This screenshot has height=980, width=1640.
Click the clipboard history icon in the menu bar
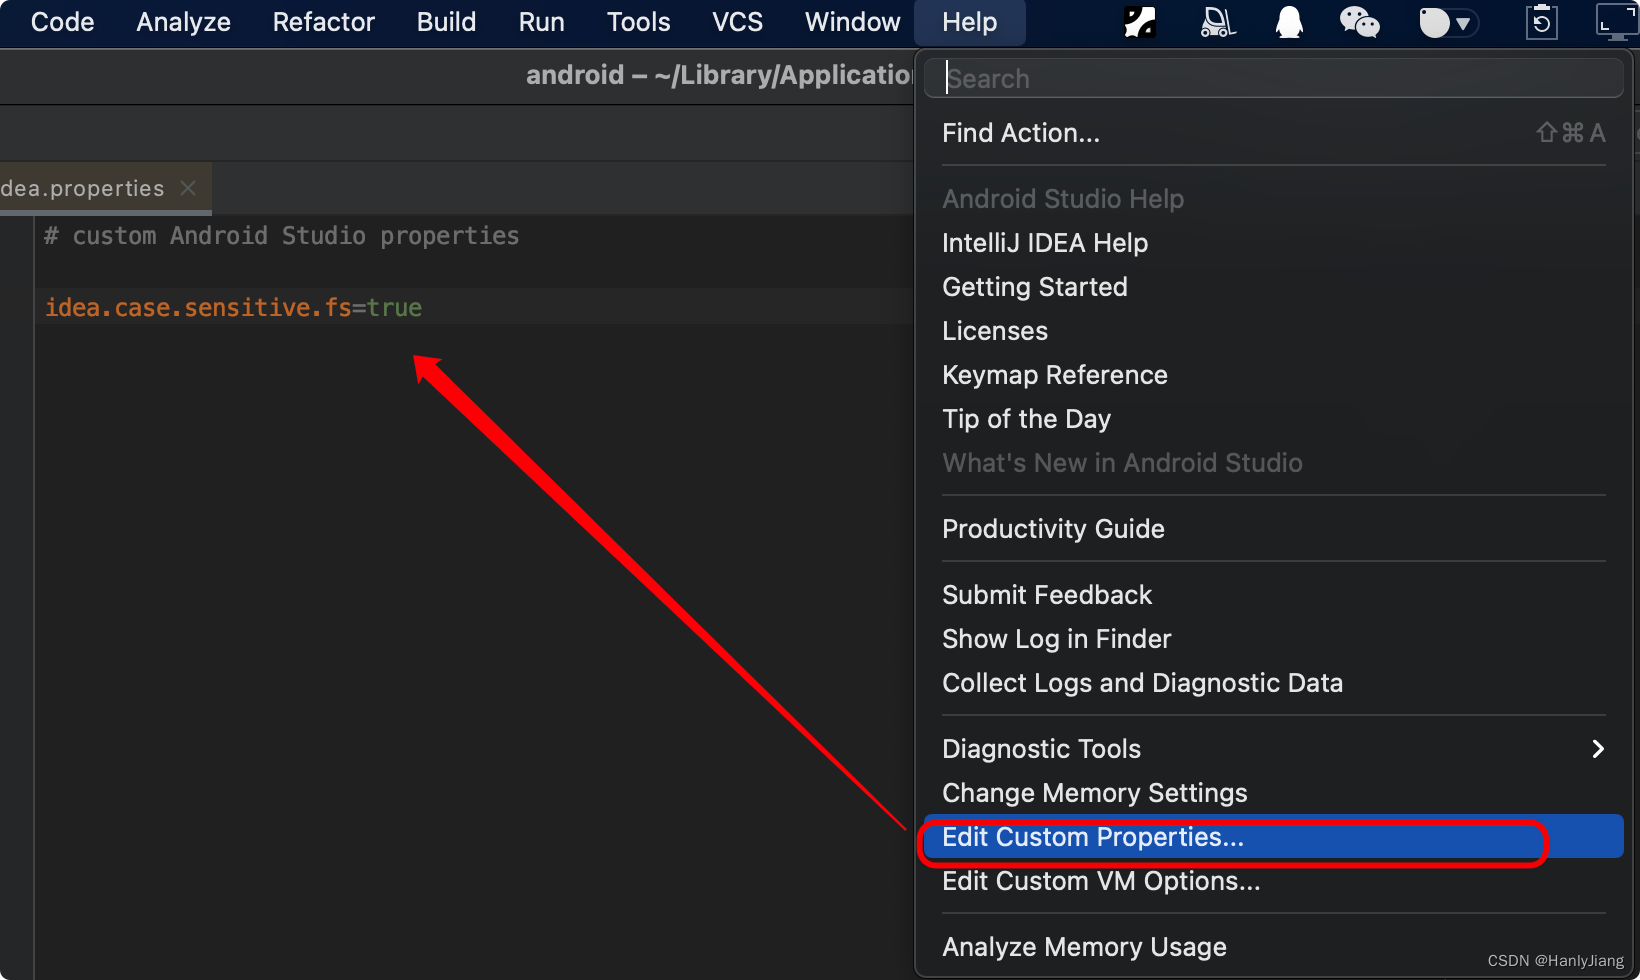1541,22
